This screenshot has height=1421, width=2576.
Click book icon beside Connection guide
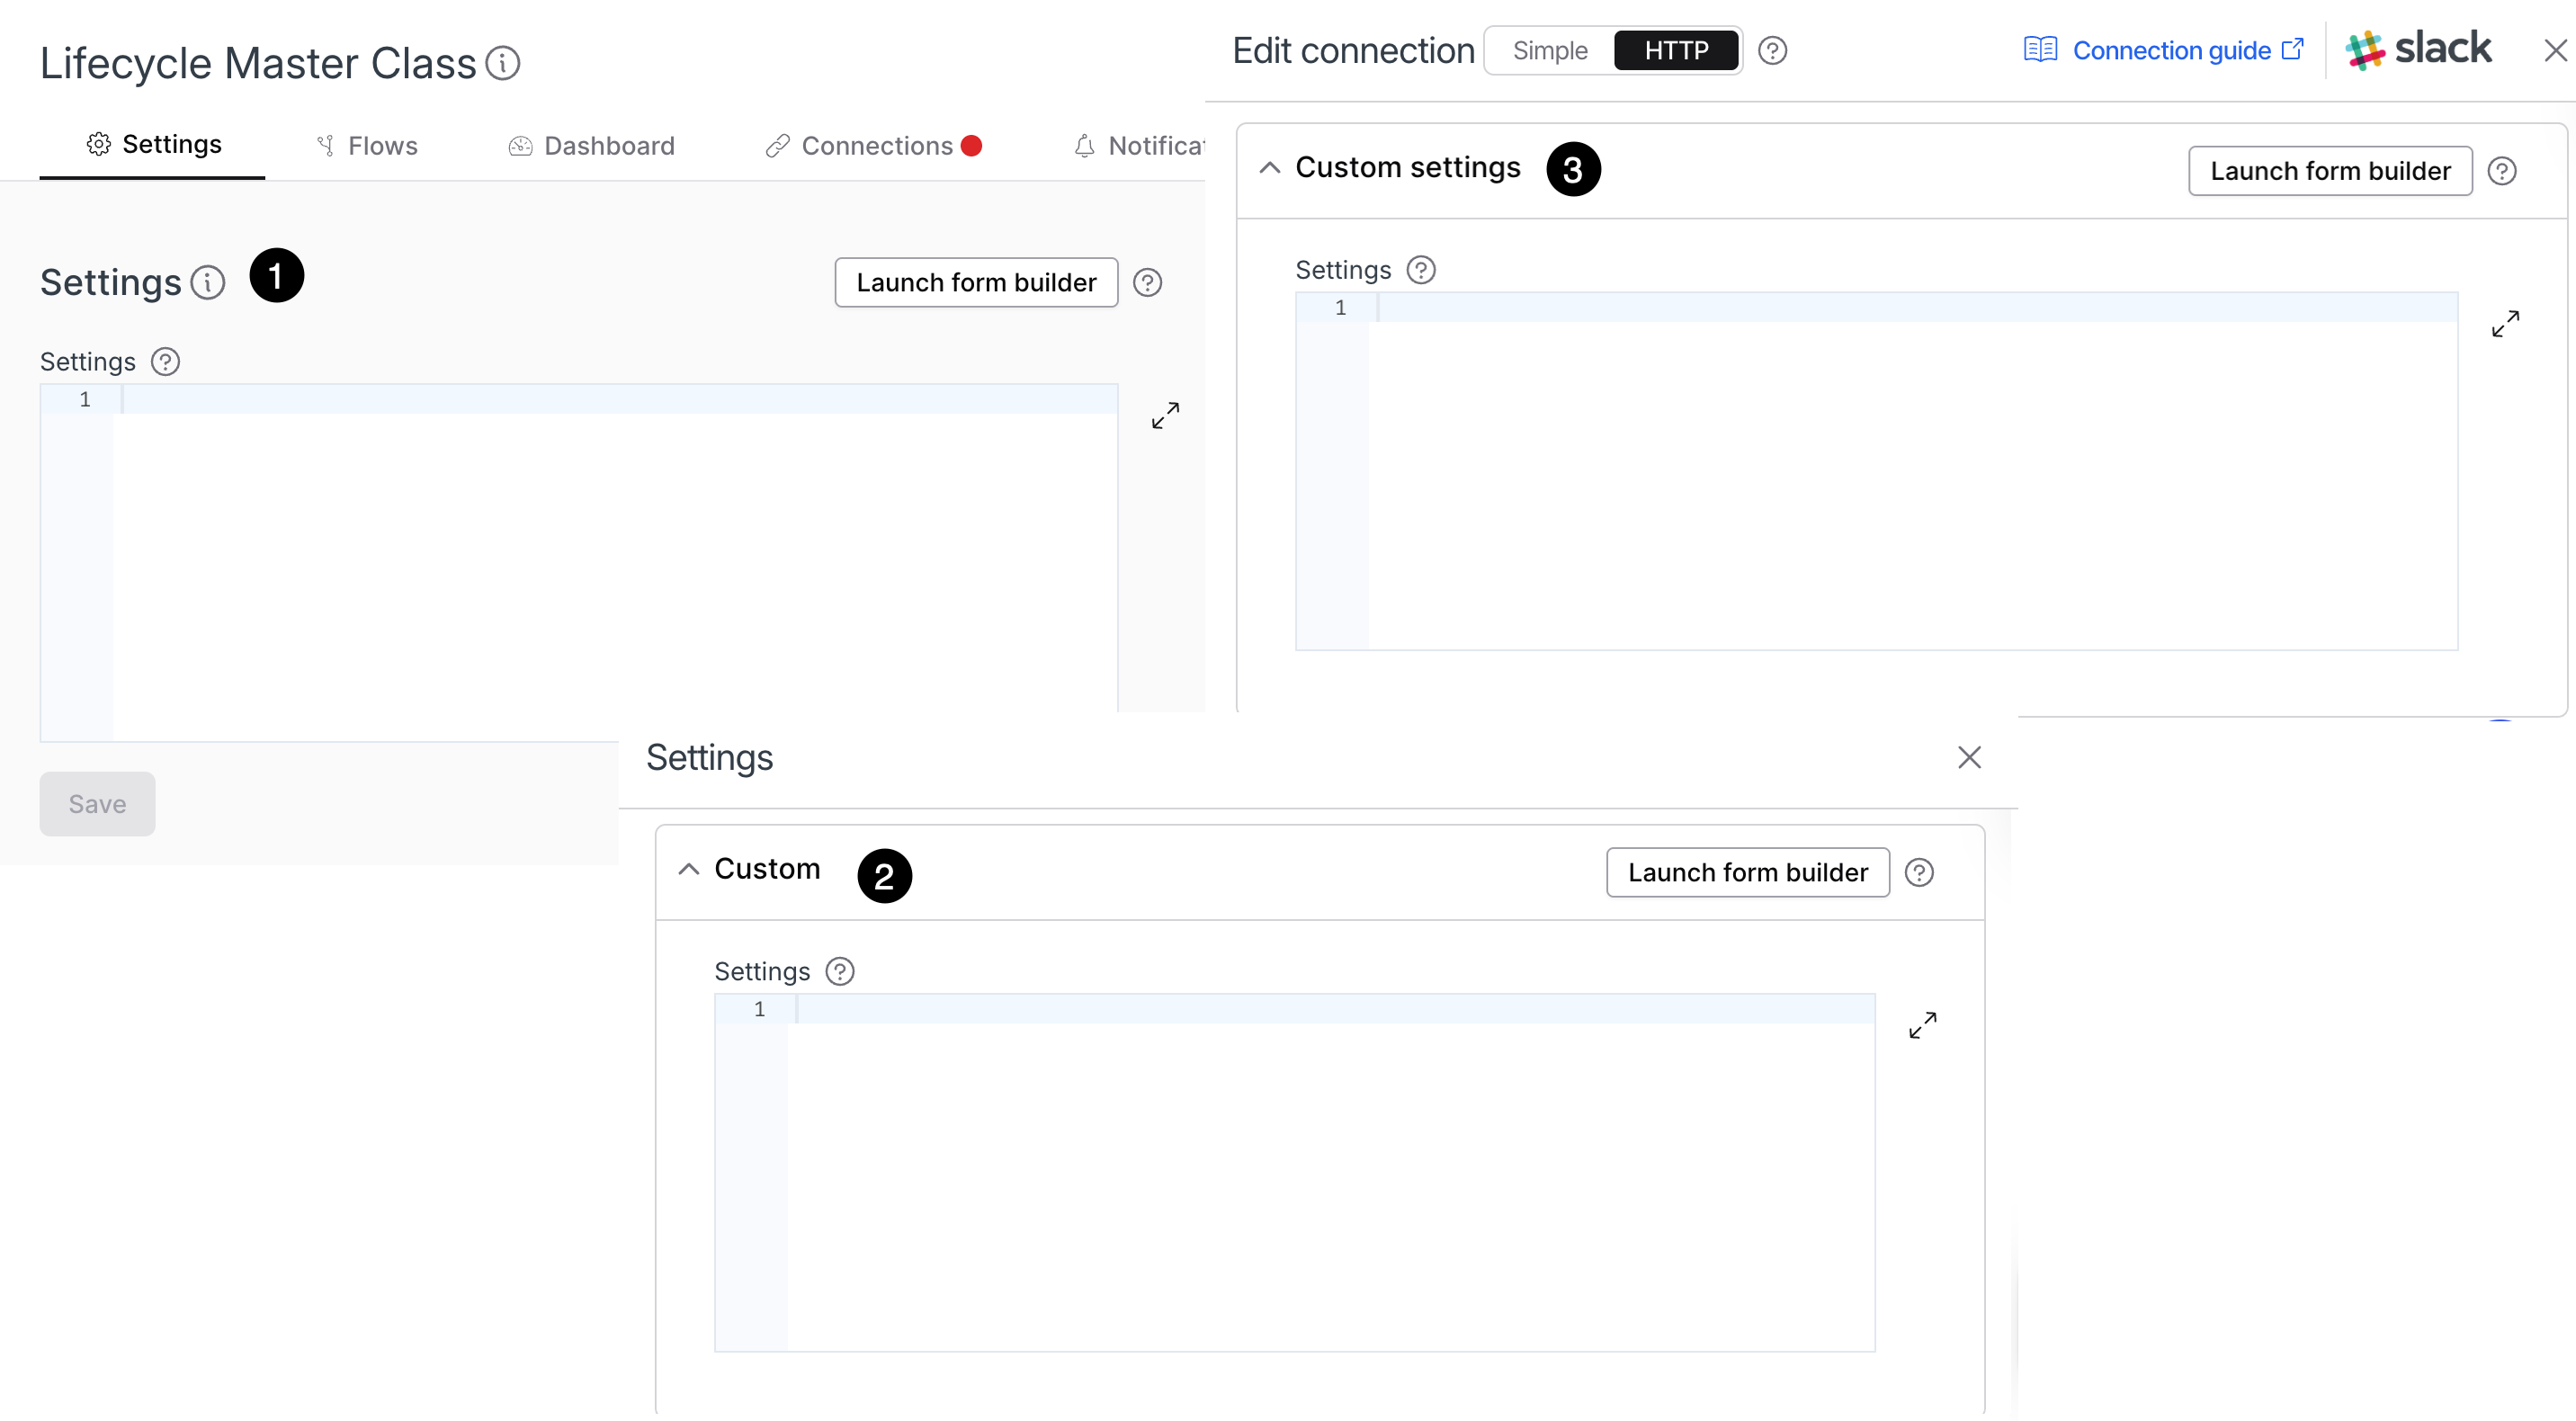[x=2040, y=50]
